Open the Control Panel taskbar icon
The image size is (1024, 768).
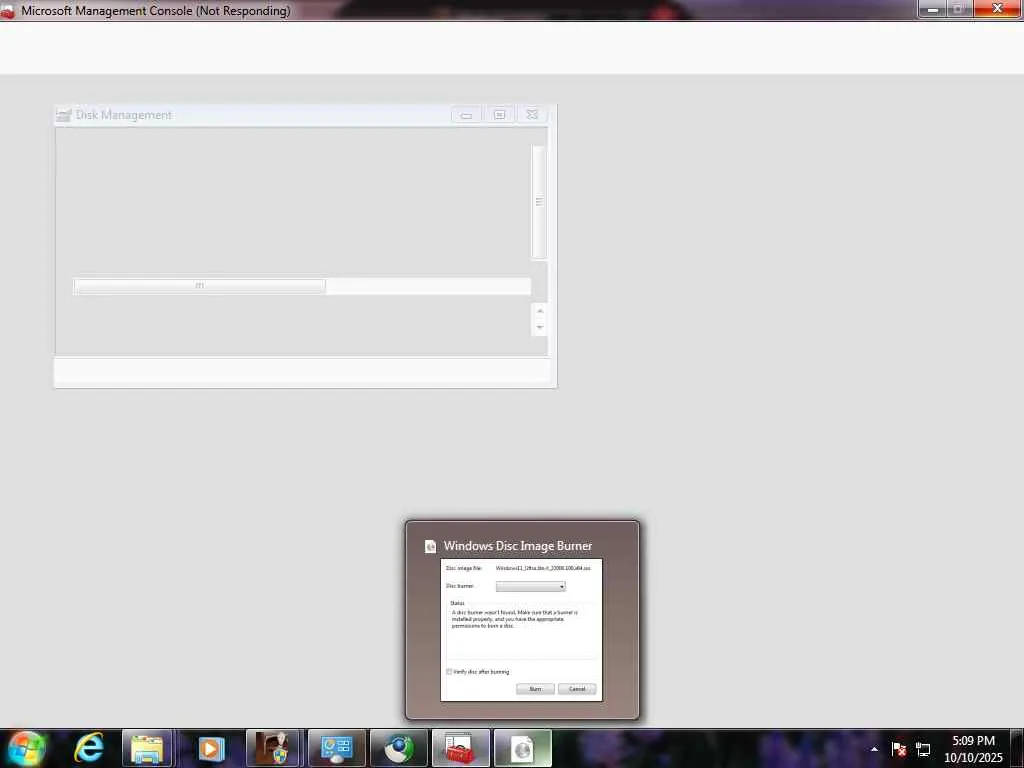(336, 748)
